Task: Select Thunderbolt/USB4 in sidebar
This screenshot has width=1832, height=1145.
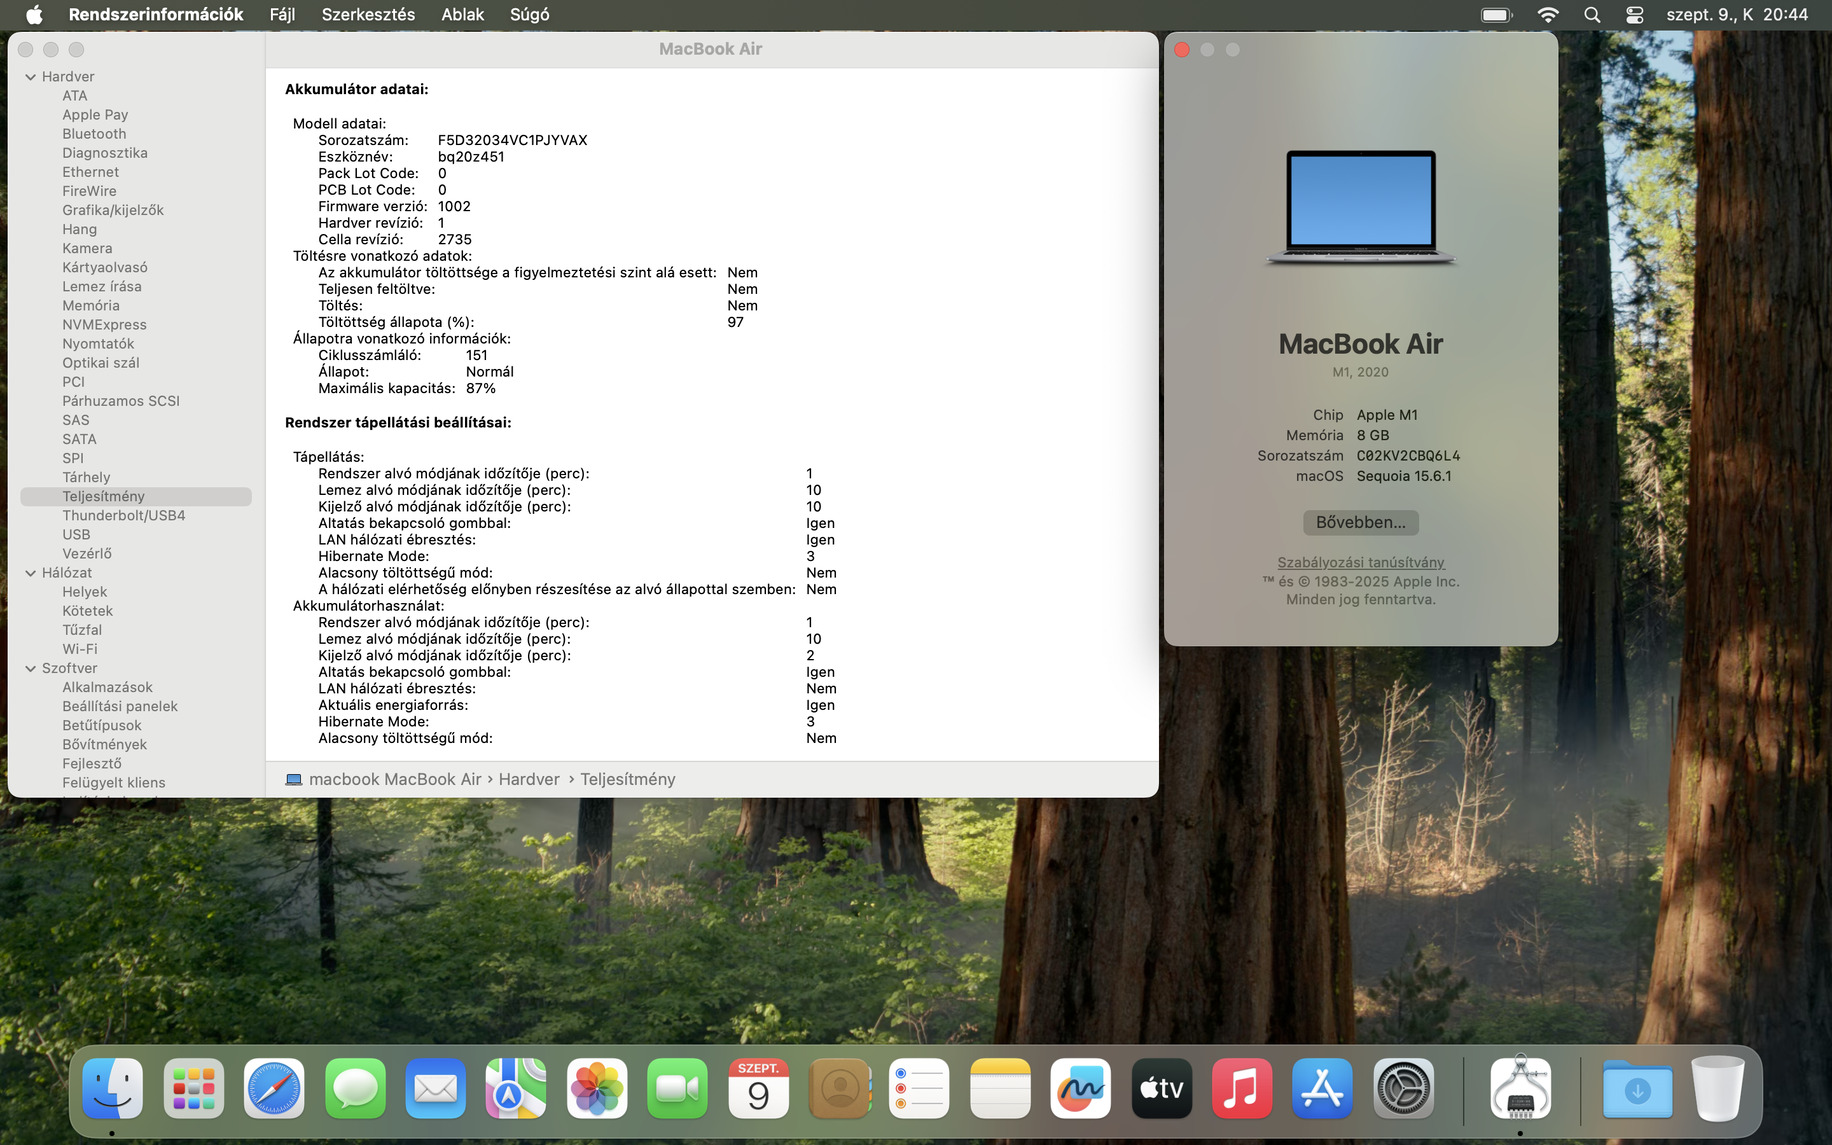Action: pyautogui.click(x=124, y=515)
